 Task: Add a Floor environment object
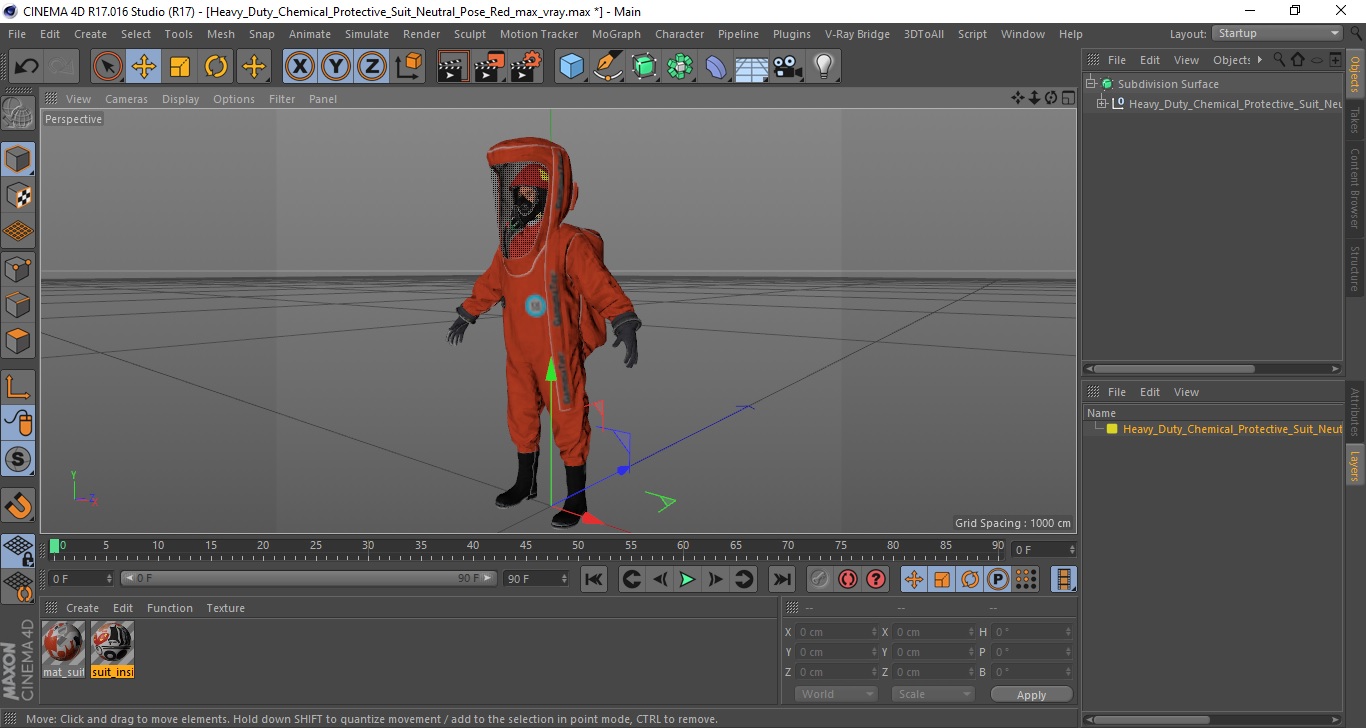click(751, 67)
